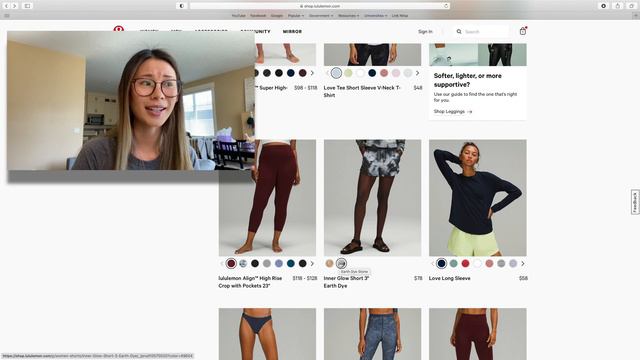
Task: Click the search magnifier icon
Action: [x=459, y=31]
